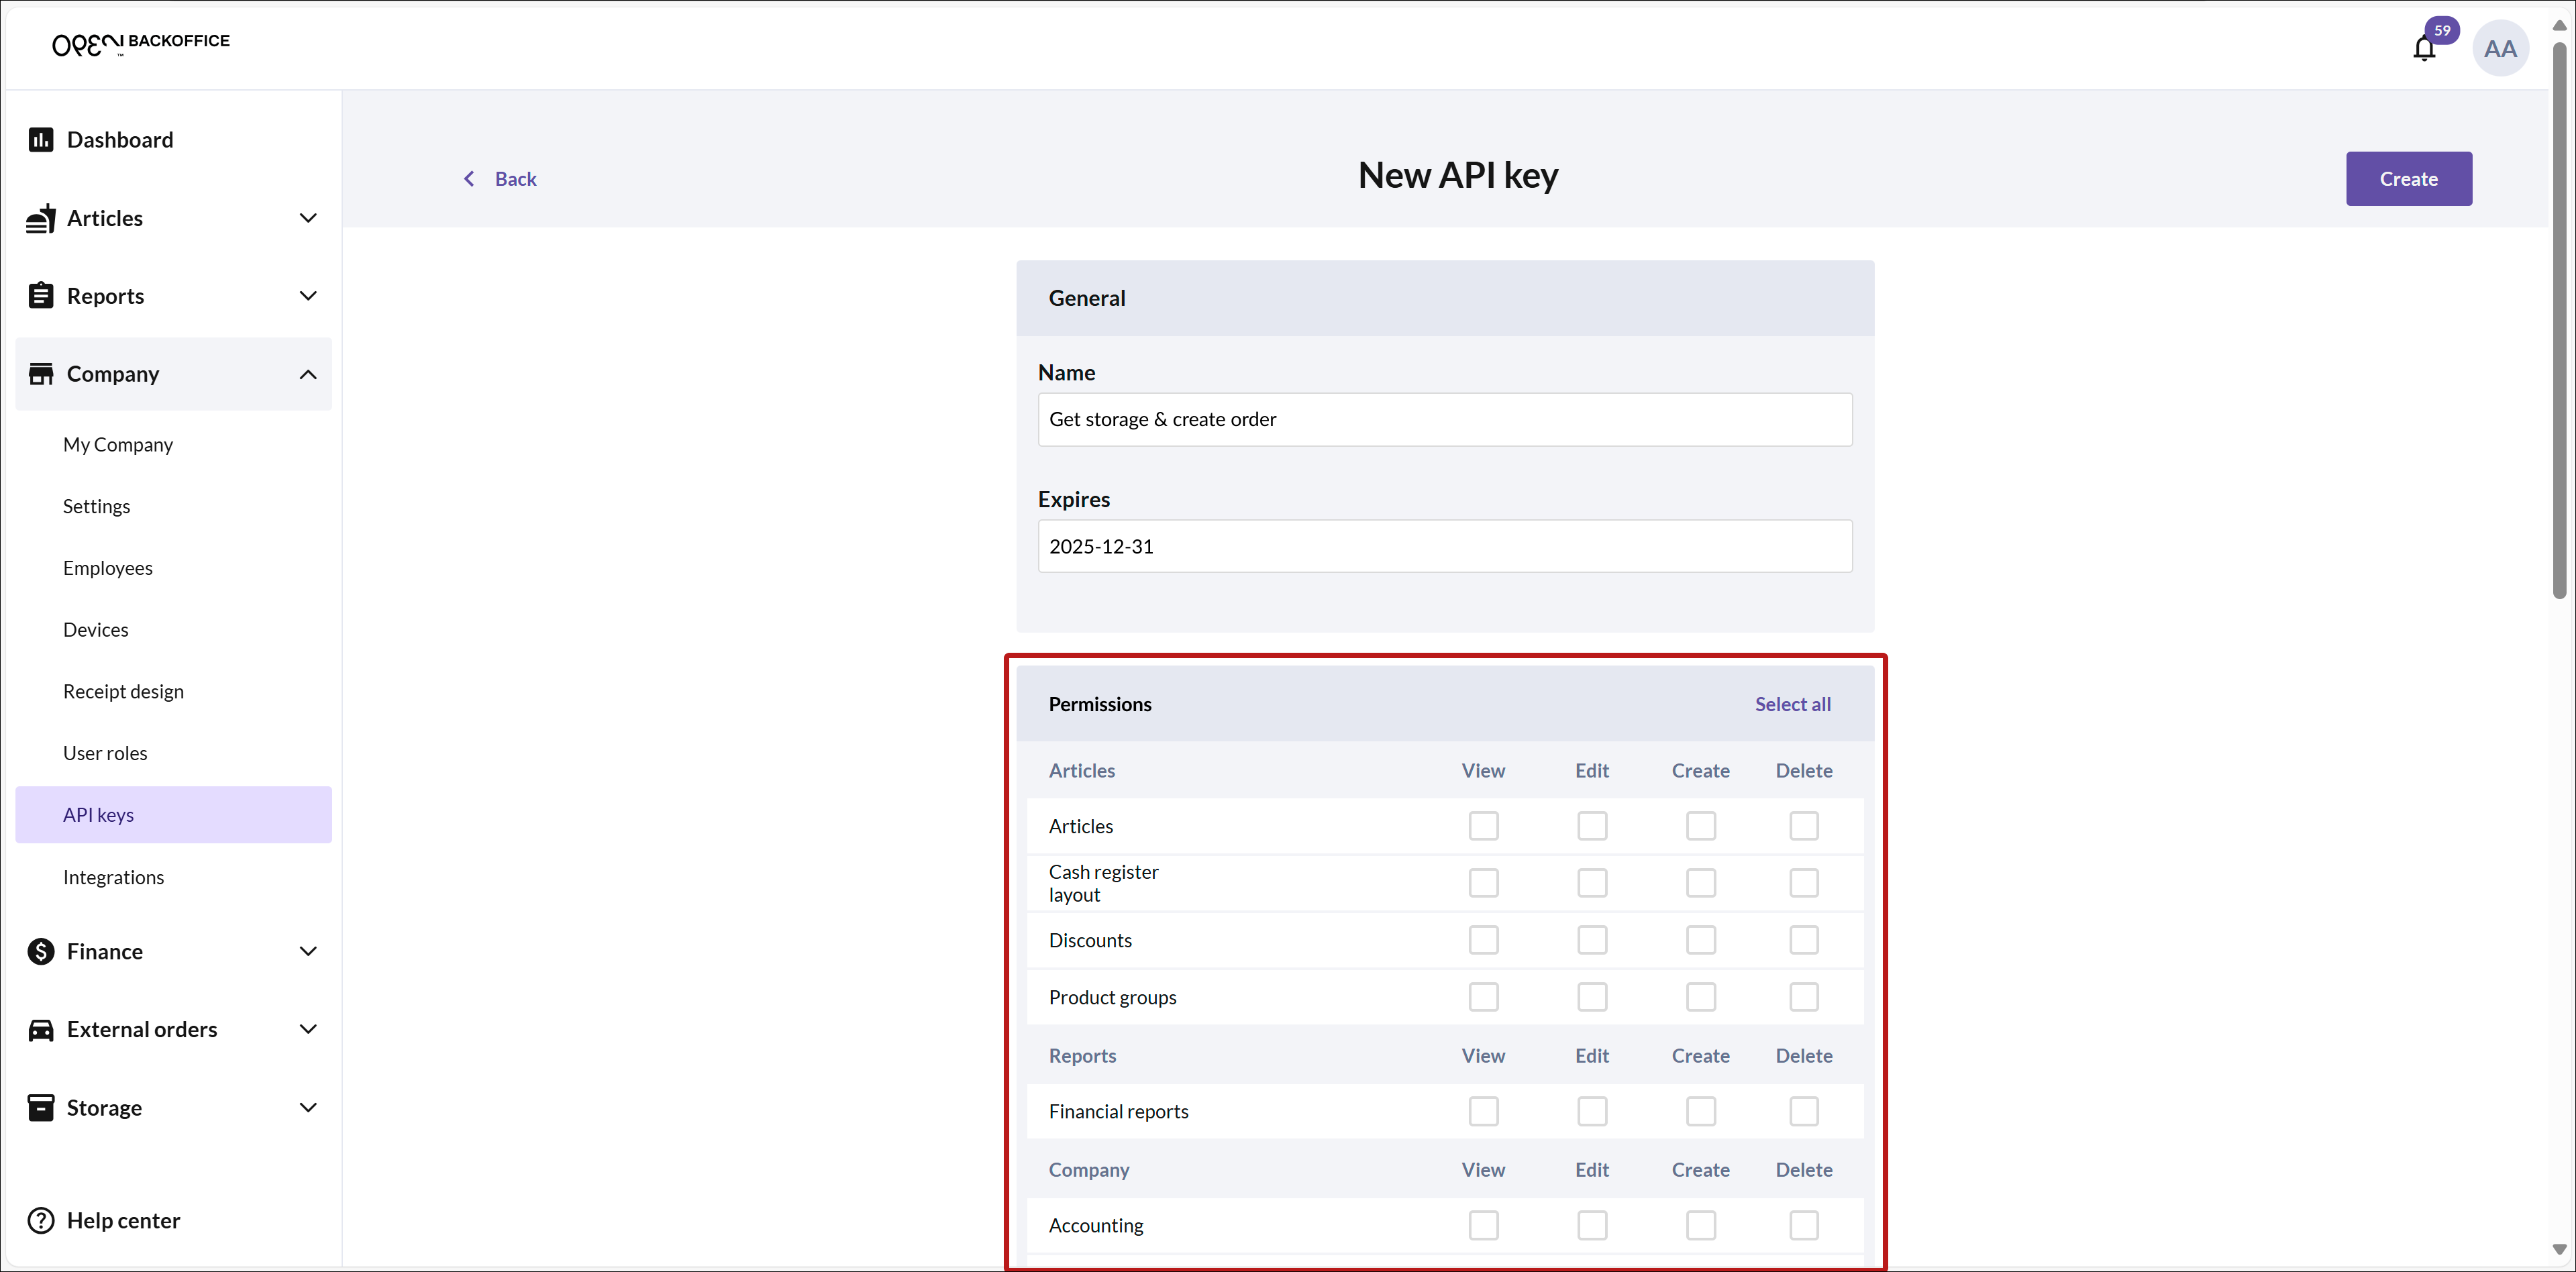
Task: Check Product groups View checkbox
Action: (1483, 997)
